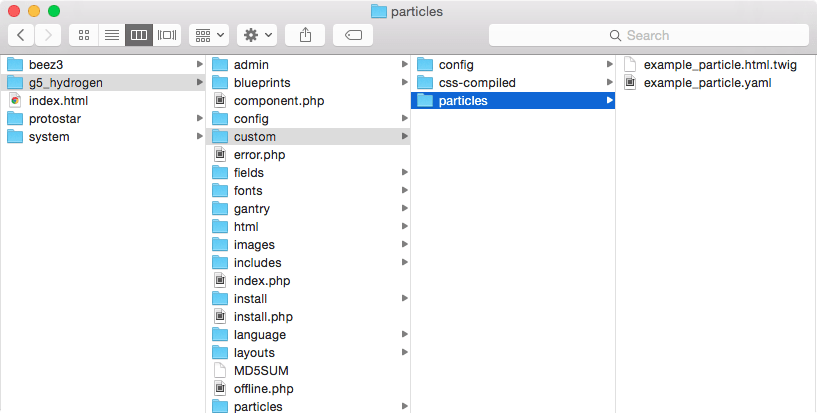Click the system folder icon
The image size is (817, 413).
(15, 136)
